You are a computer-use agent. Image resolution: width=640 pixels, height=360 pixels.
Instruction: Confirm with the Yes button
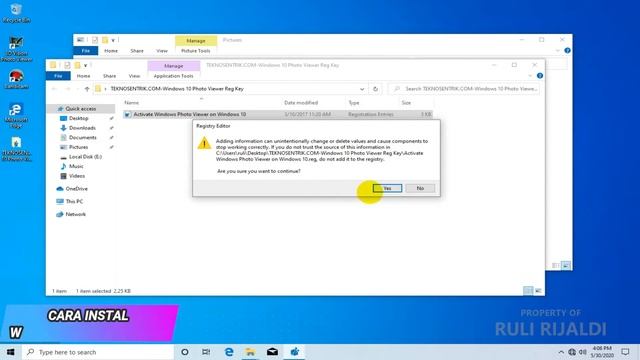(387, 188)
